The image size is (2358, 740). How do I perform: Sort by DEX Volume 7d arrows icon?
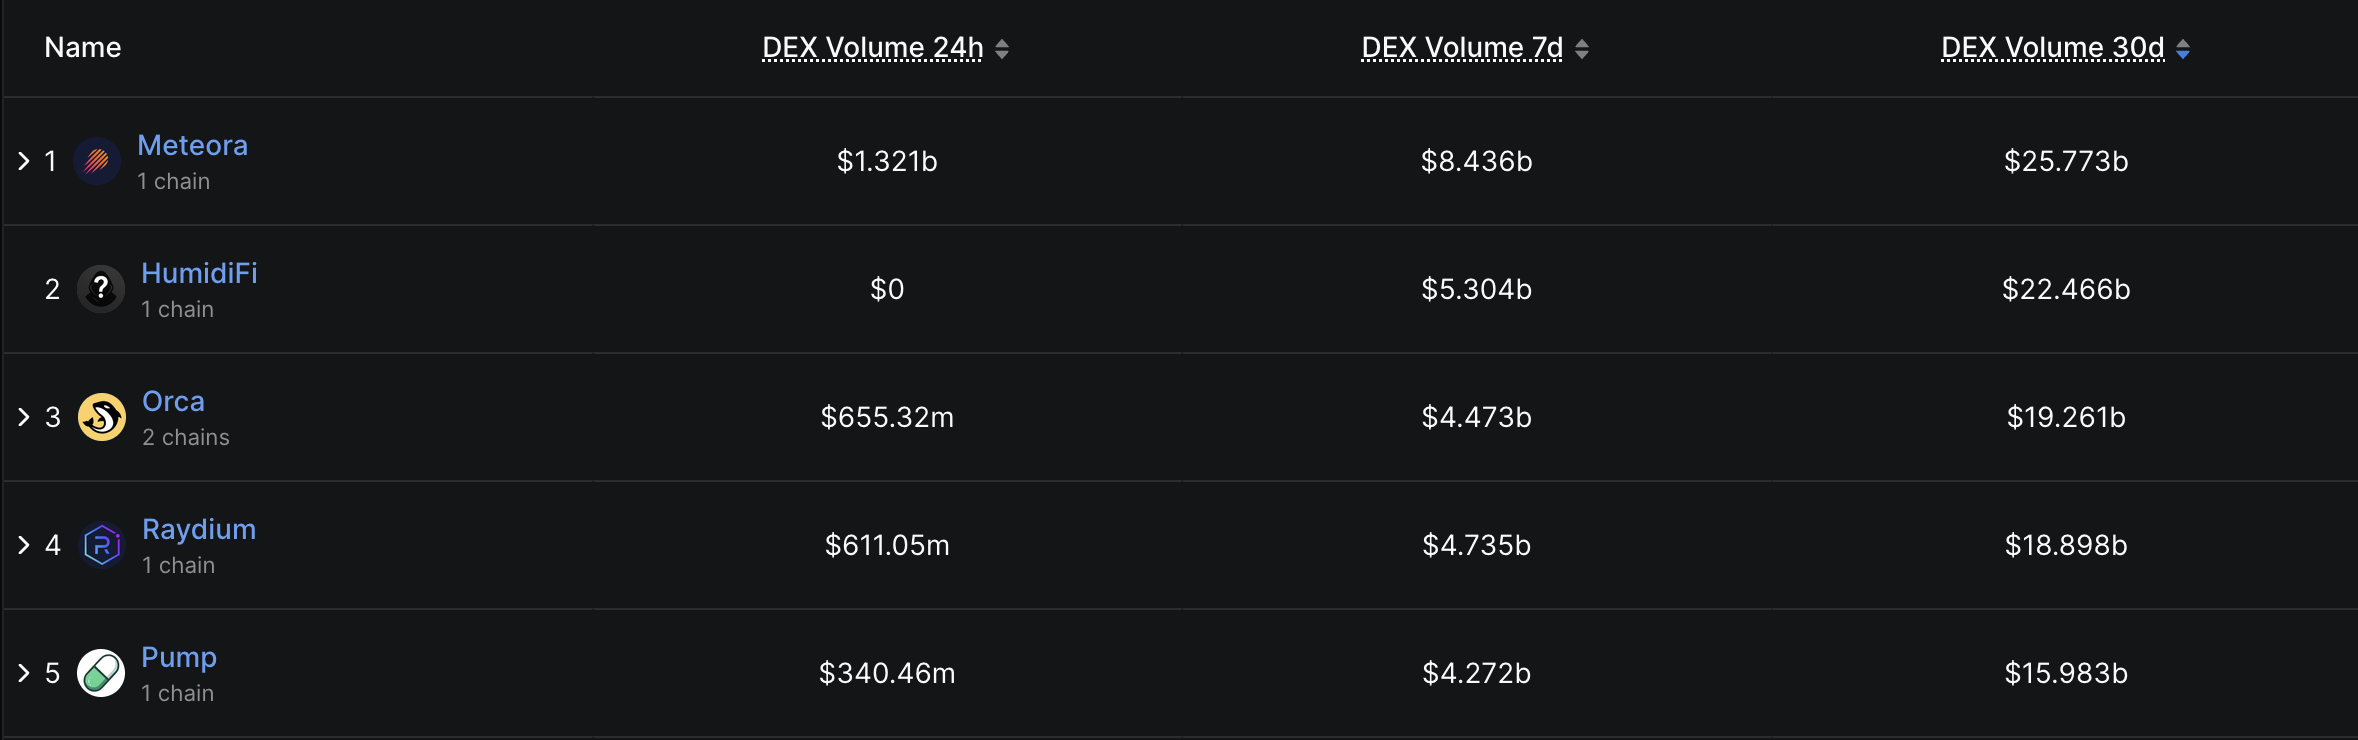coord(1582,49)
